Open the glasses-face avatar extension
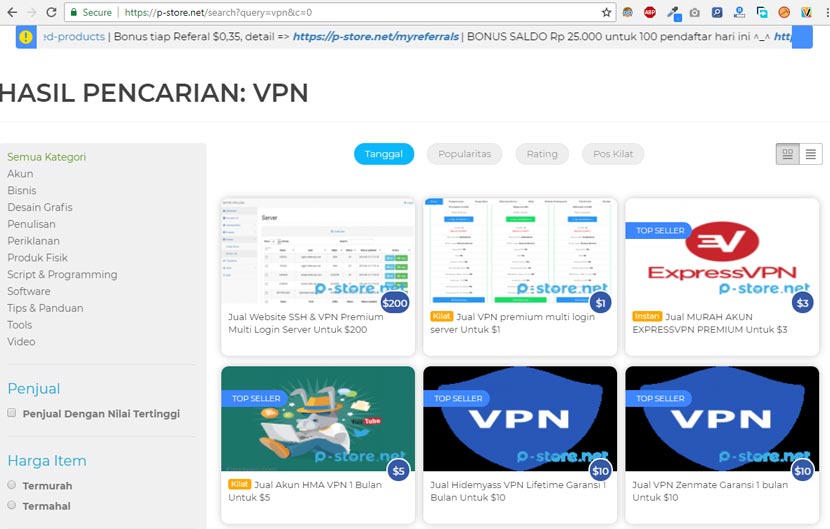Image resolution: width=830 pixels, height=529 pixels. tap(628, 12)
